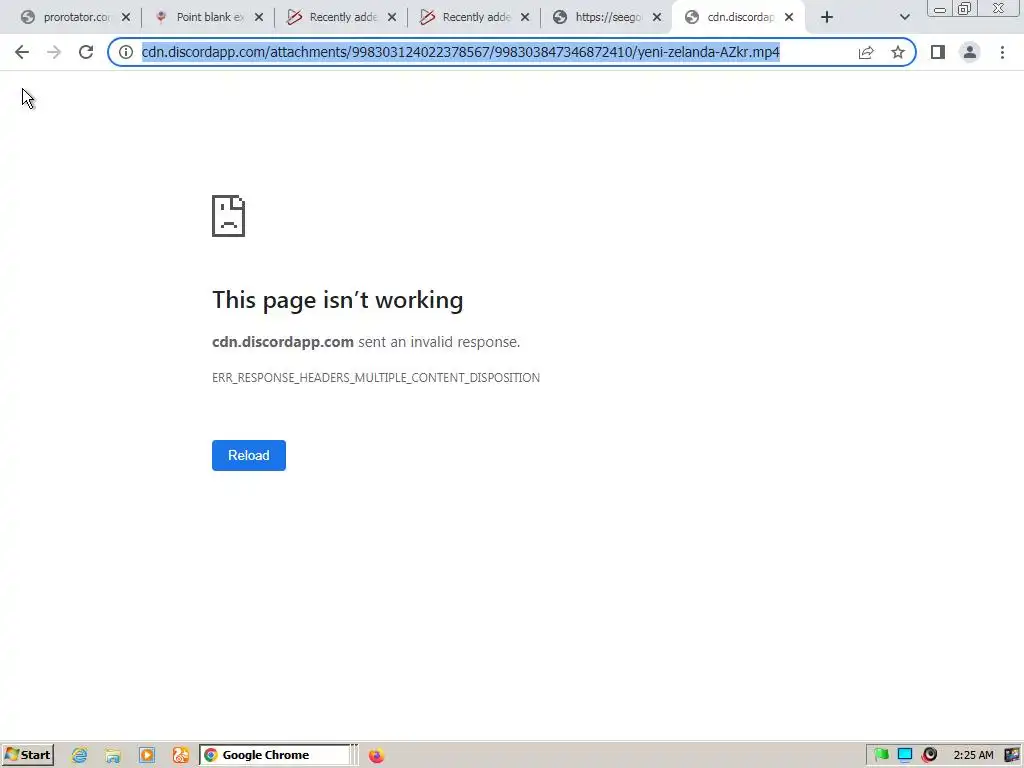Open the Windows Start menu
1024x768 pixels.
click(28, 755)
